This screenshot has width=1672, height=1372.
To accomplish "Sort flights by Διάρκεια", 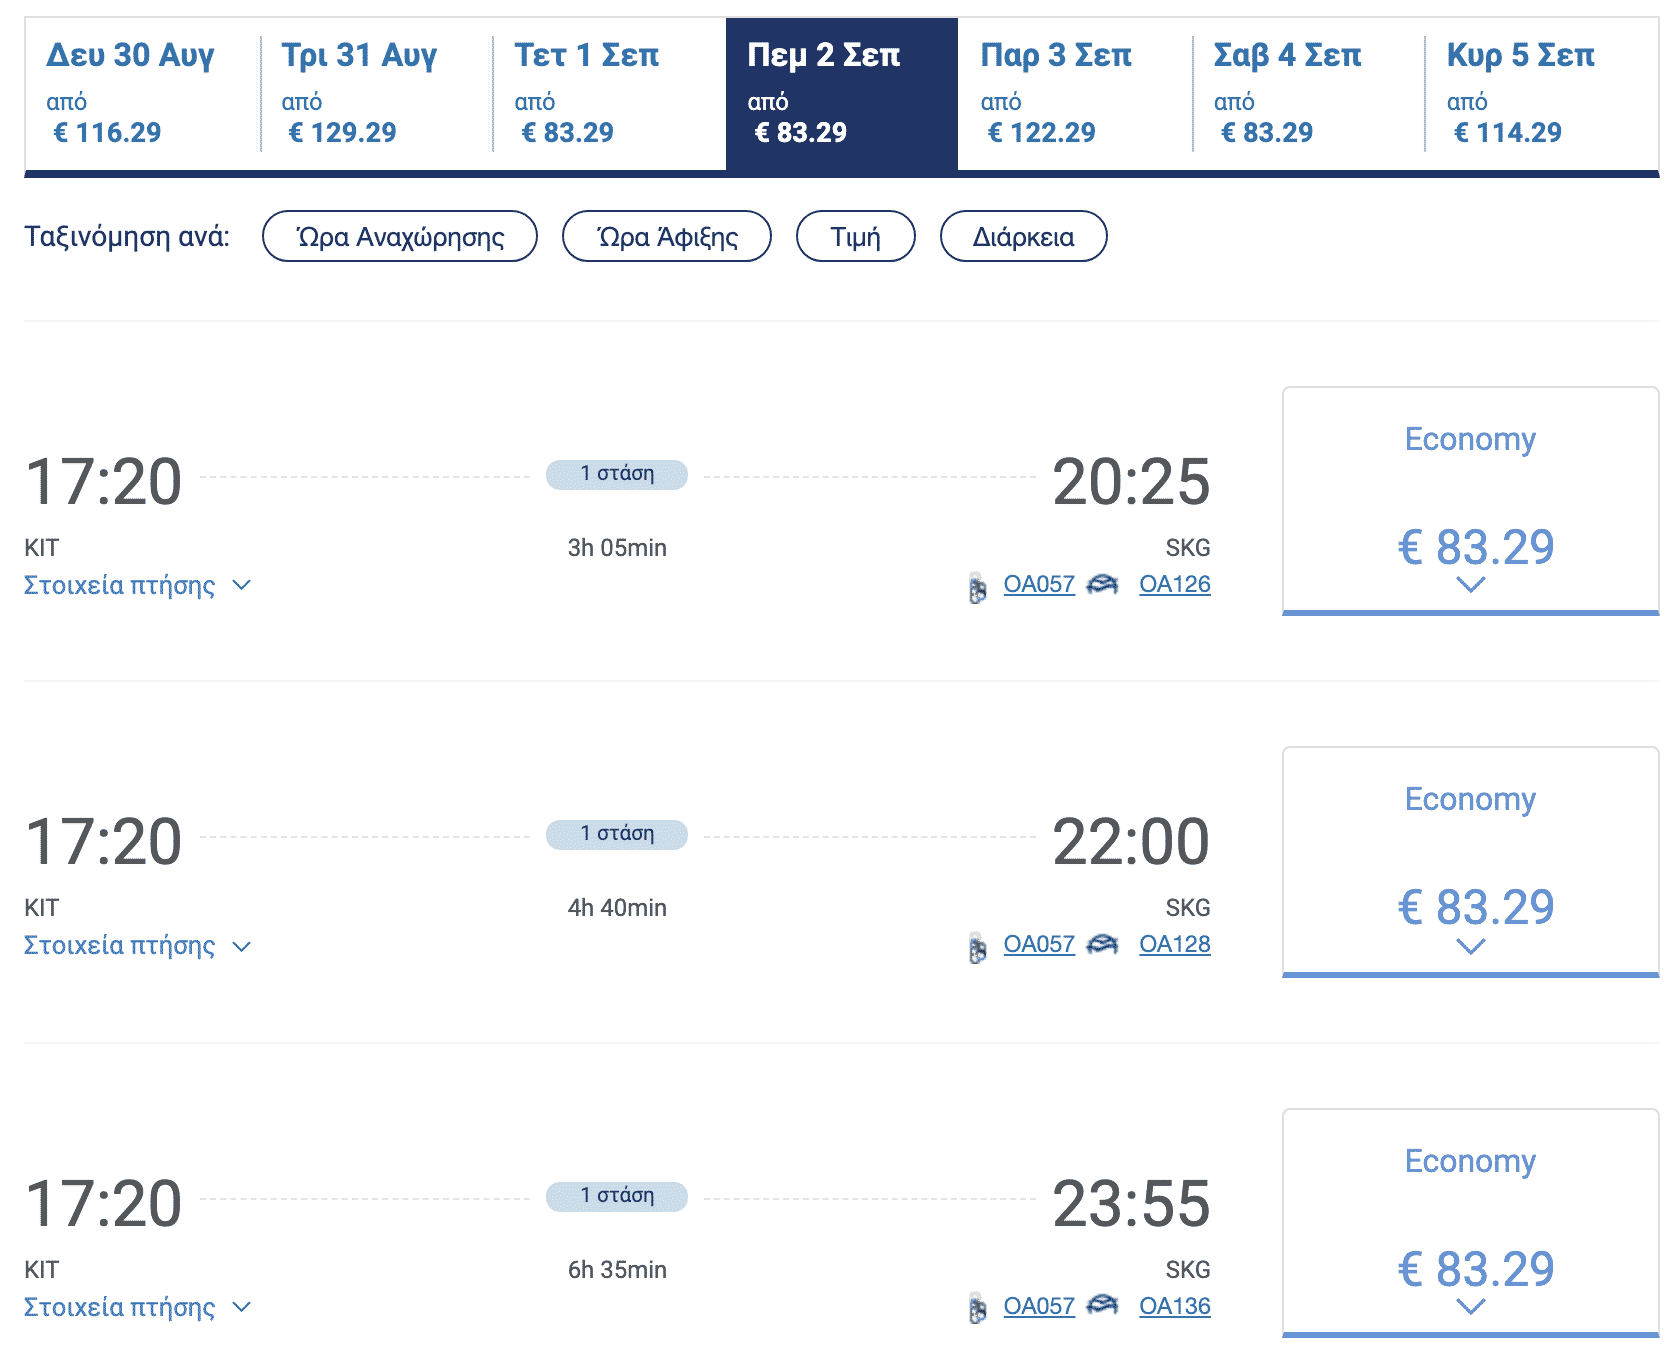I will (x=1023, y=237).
